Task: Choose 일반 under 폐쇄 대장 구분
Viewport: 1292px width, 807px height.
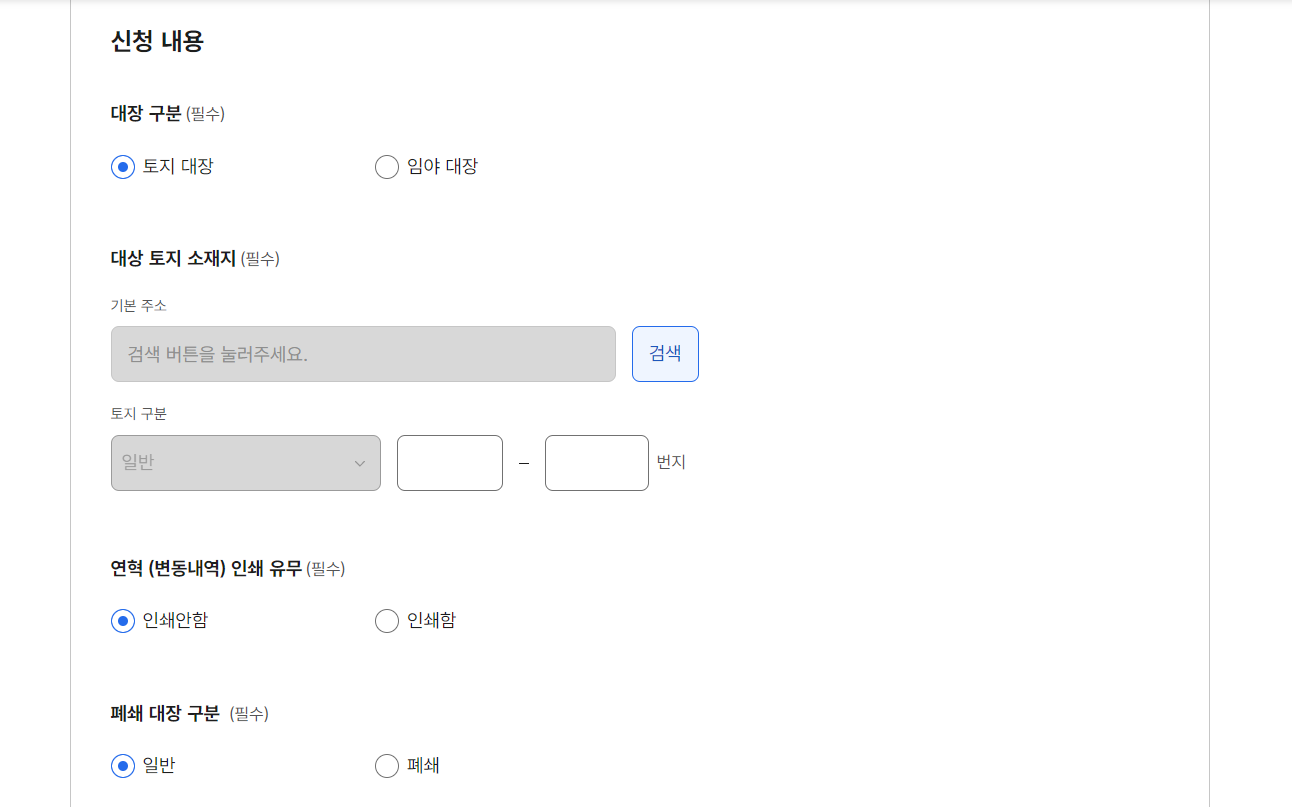Action: (x=122, y=765)
